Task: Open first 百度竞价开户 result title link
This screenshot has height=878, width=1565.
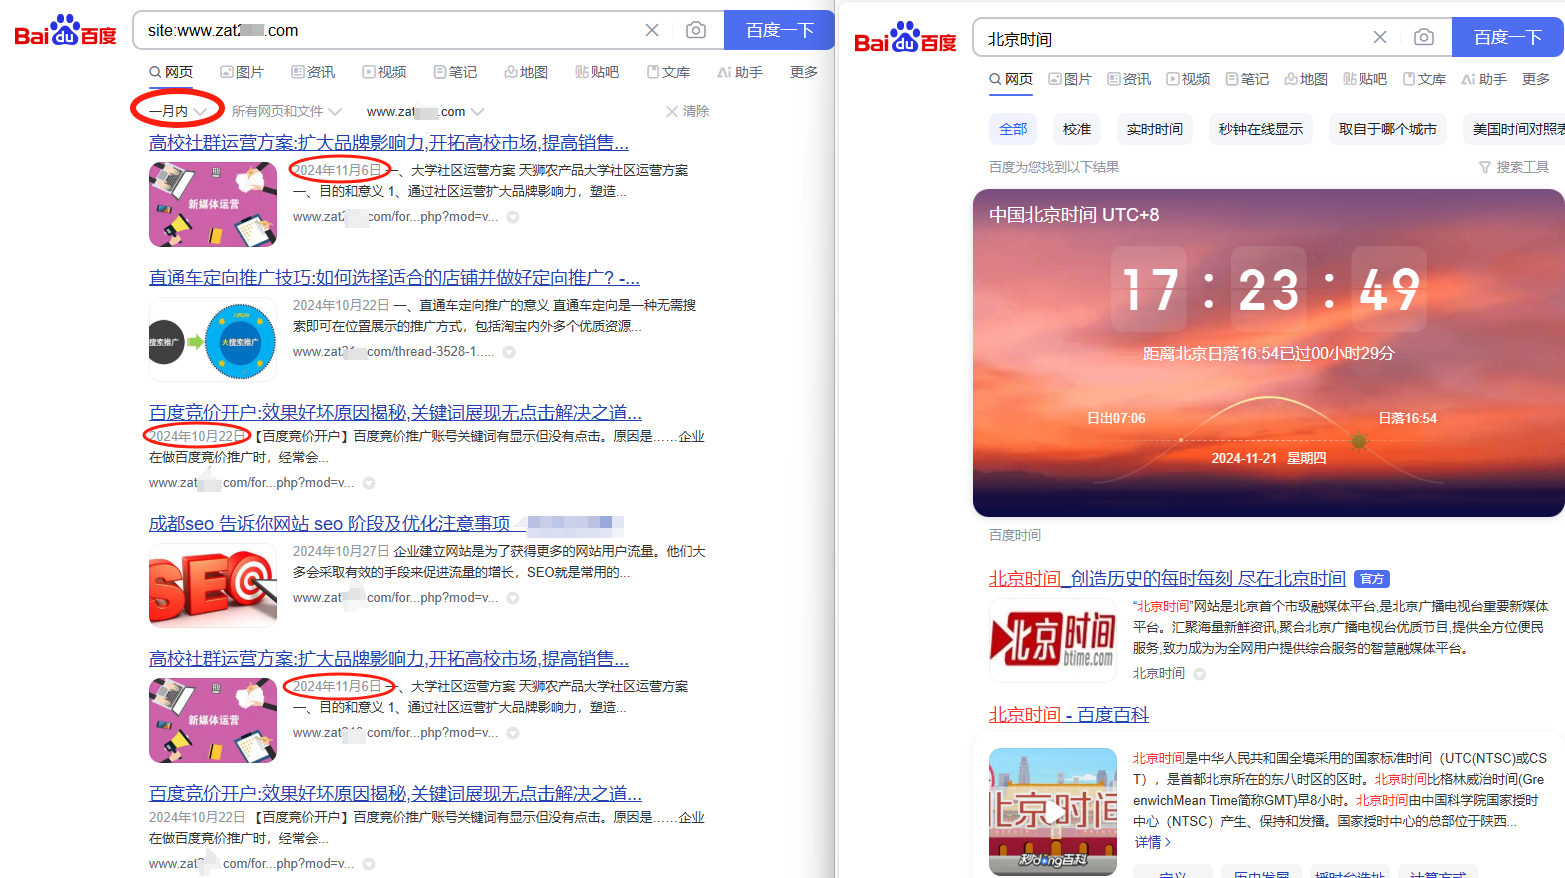Action: (395, 412)
